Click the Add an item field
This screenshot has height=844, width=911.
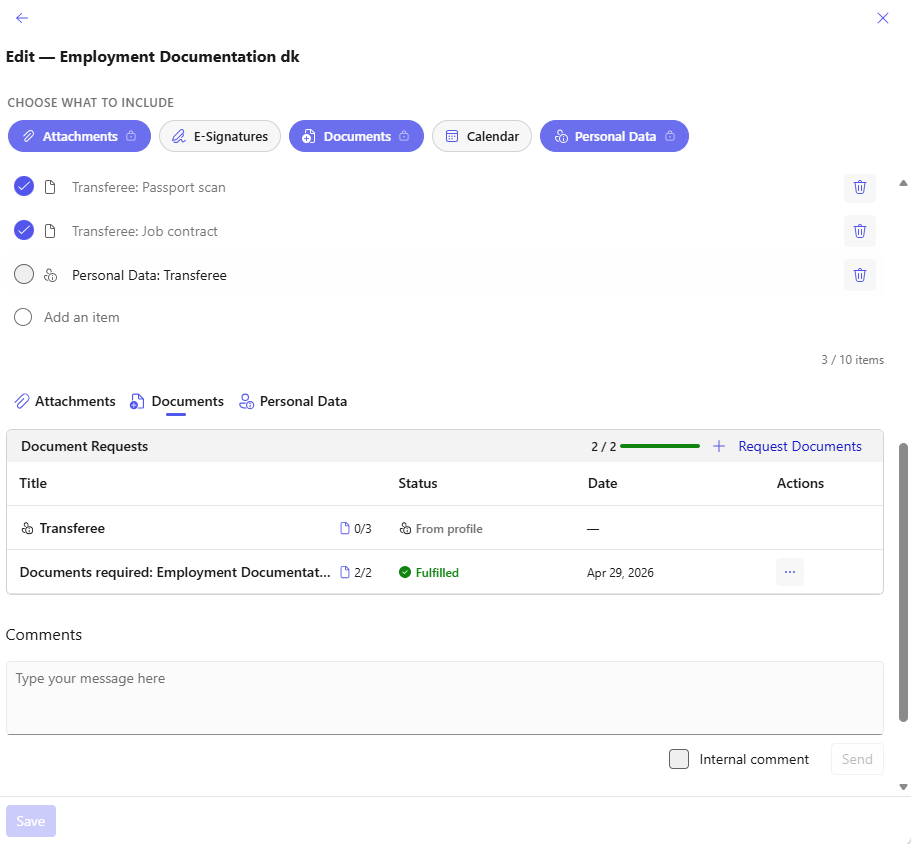(82, 317)
